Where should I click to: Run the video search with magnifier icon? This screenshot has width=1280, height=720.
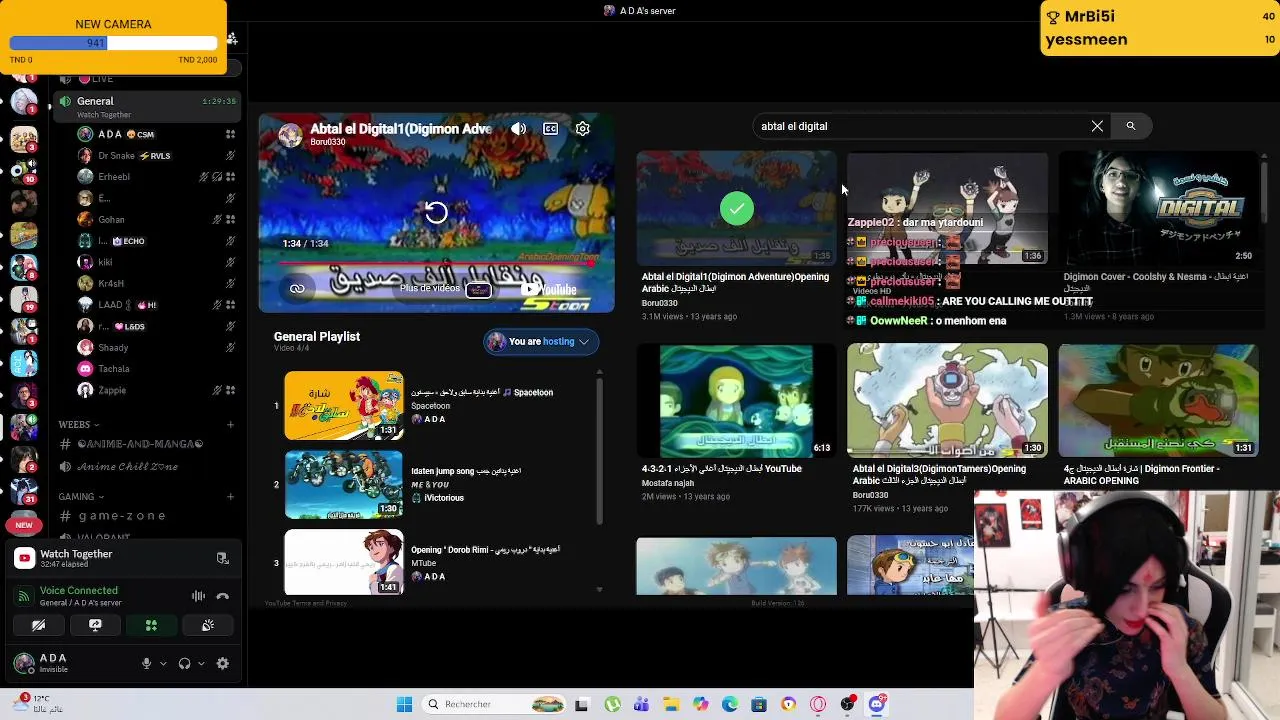point(1131,126)
